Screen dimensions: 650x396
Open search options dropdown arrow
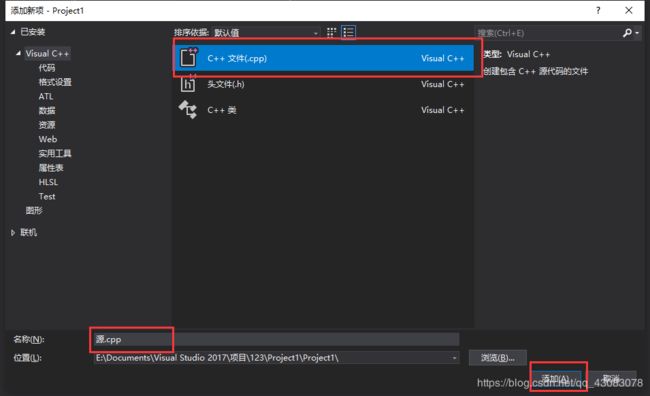(637, 33)
